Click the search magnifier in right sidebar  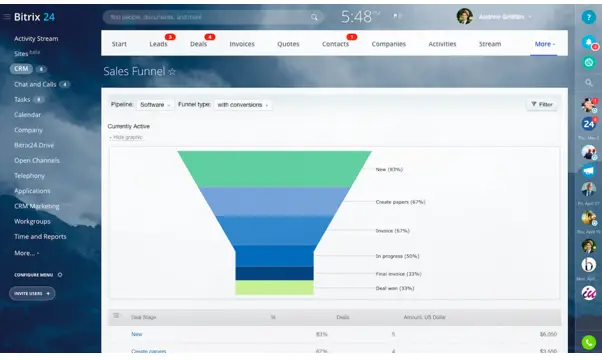click(588, 83)
